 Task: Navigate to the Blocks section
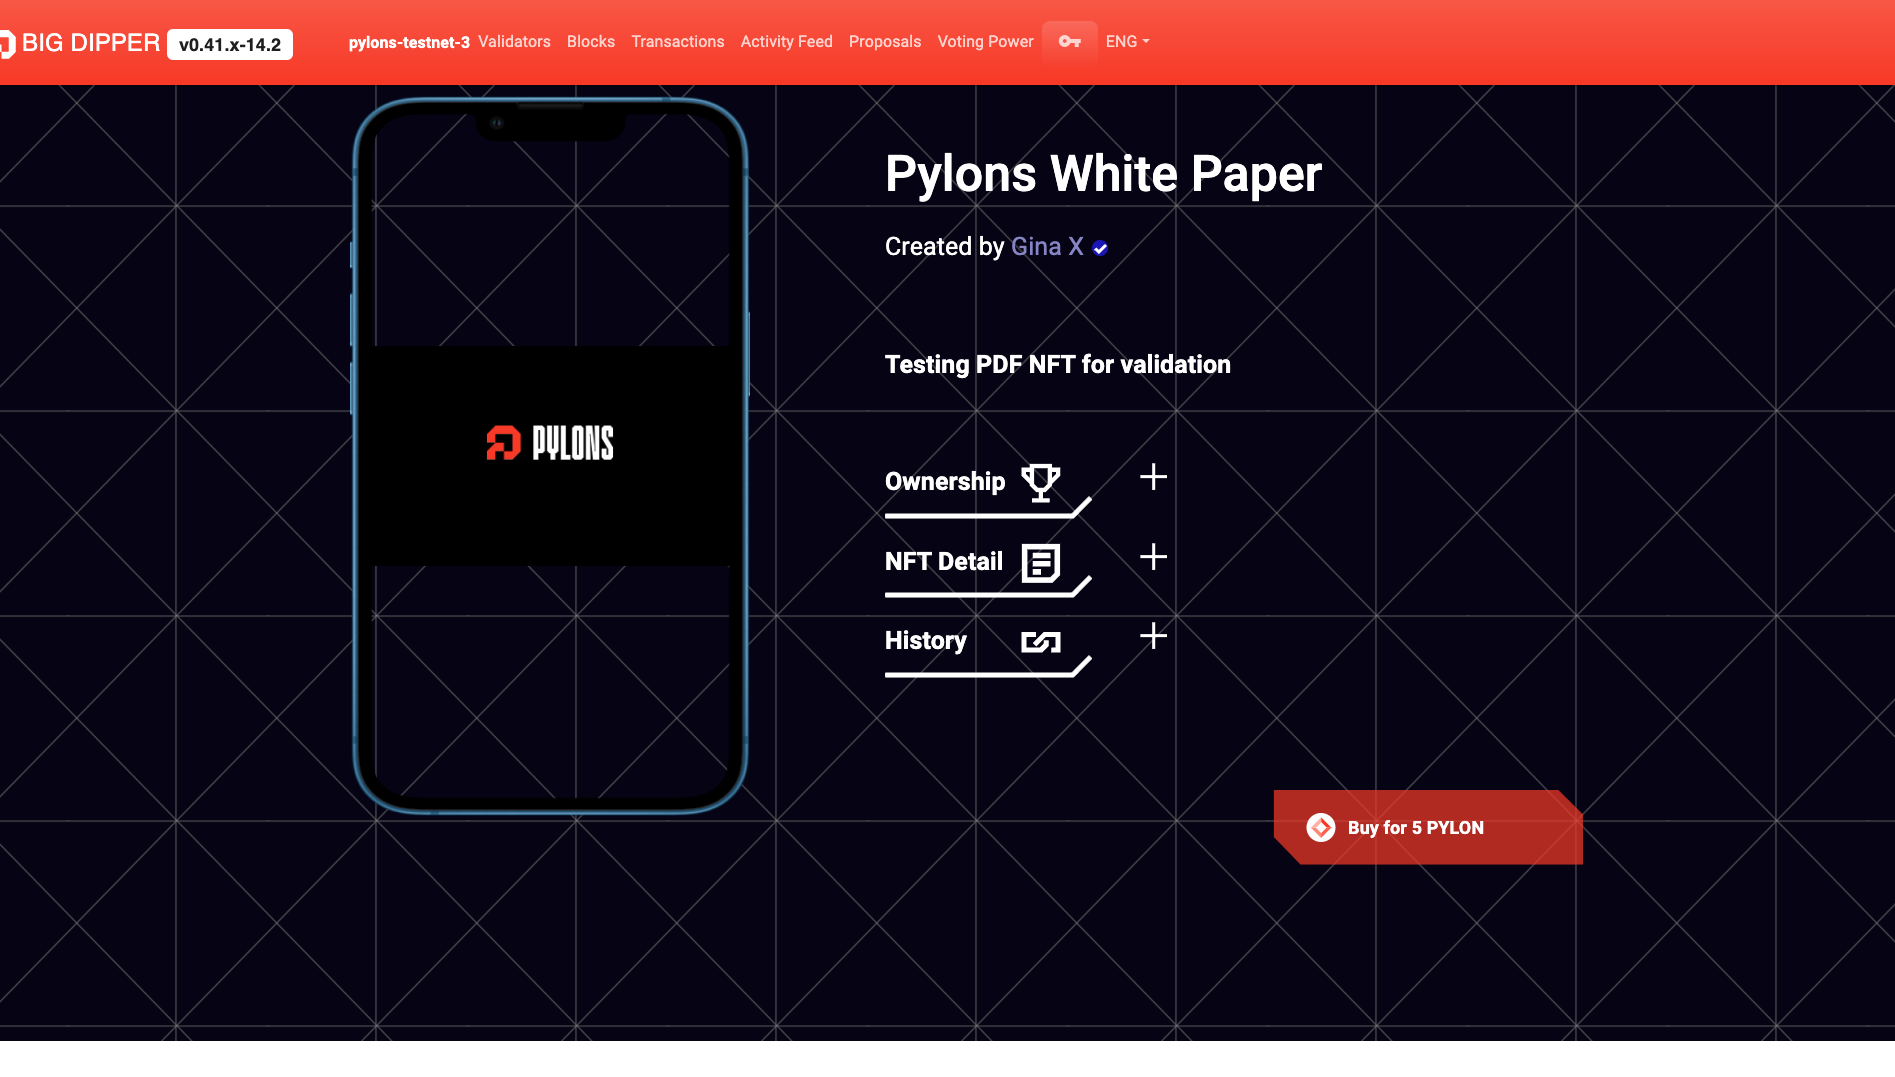590,41
